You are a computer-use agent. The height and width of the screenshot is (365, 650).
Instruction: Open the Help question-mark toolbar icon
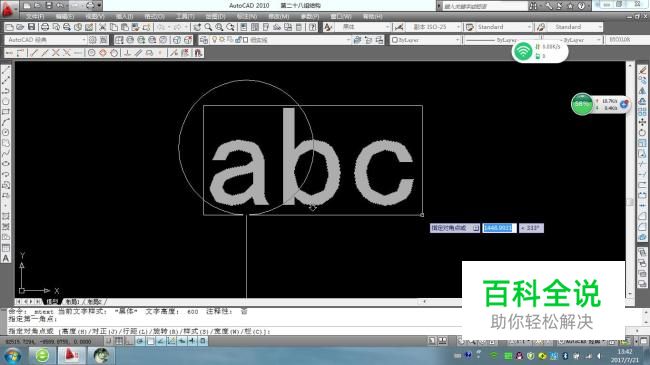(x=313, y=27)
